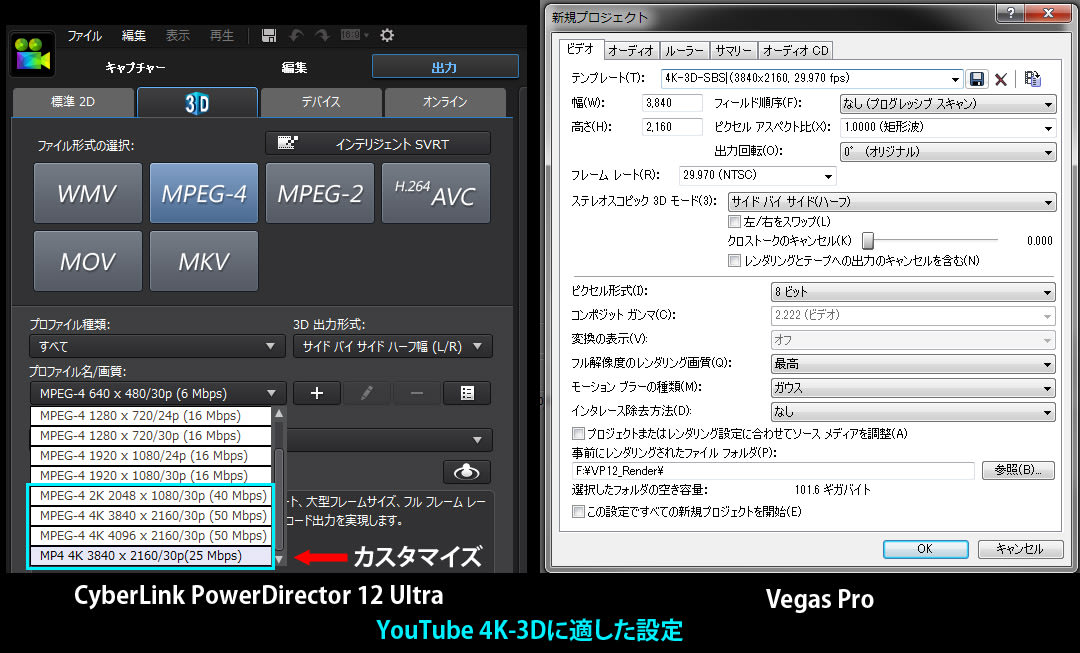
Task: Open the ピクセル形式 dropdown
Action: [913, 292]
